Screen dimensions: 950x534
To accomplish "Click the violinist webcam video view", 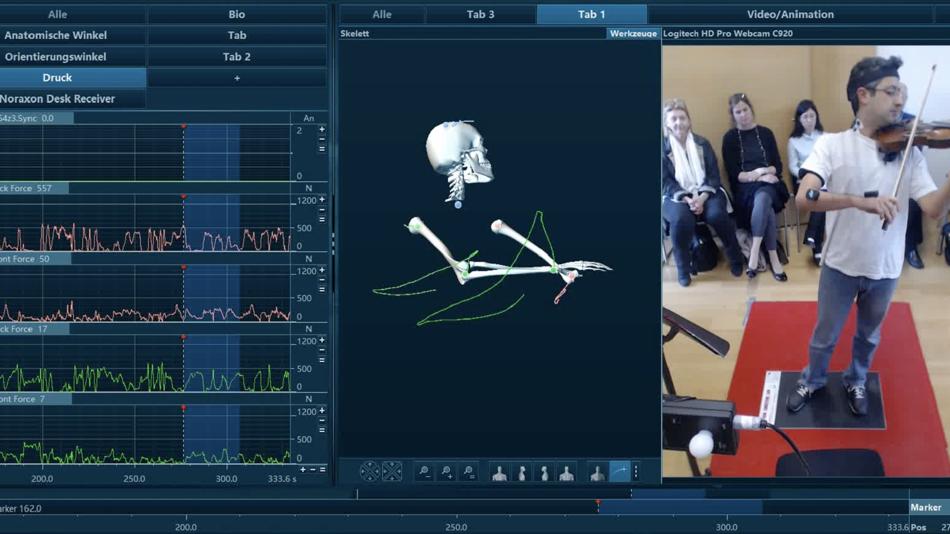I will pyautogui.click(x=806, y=261).
